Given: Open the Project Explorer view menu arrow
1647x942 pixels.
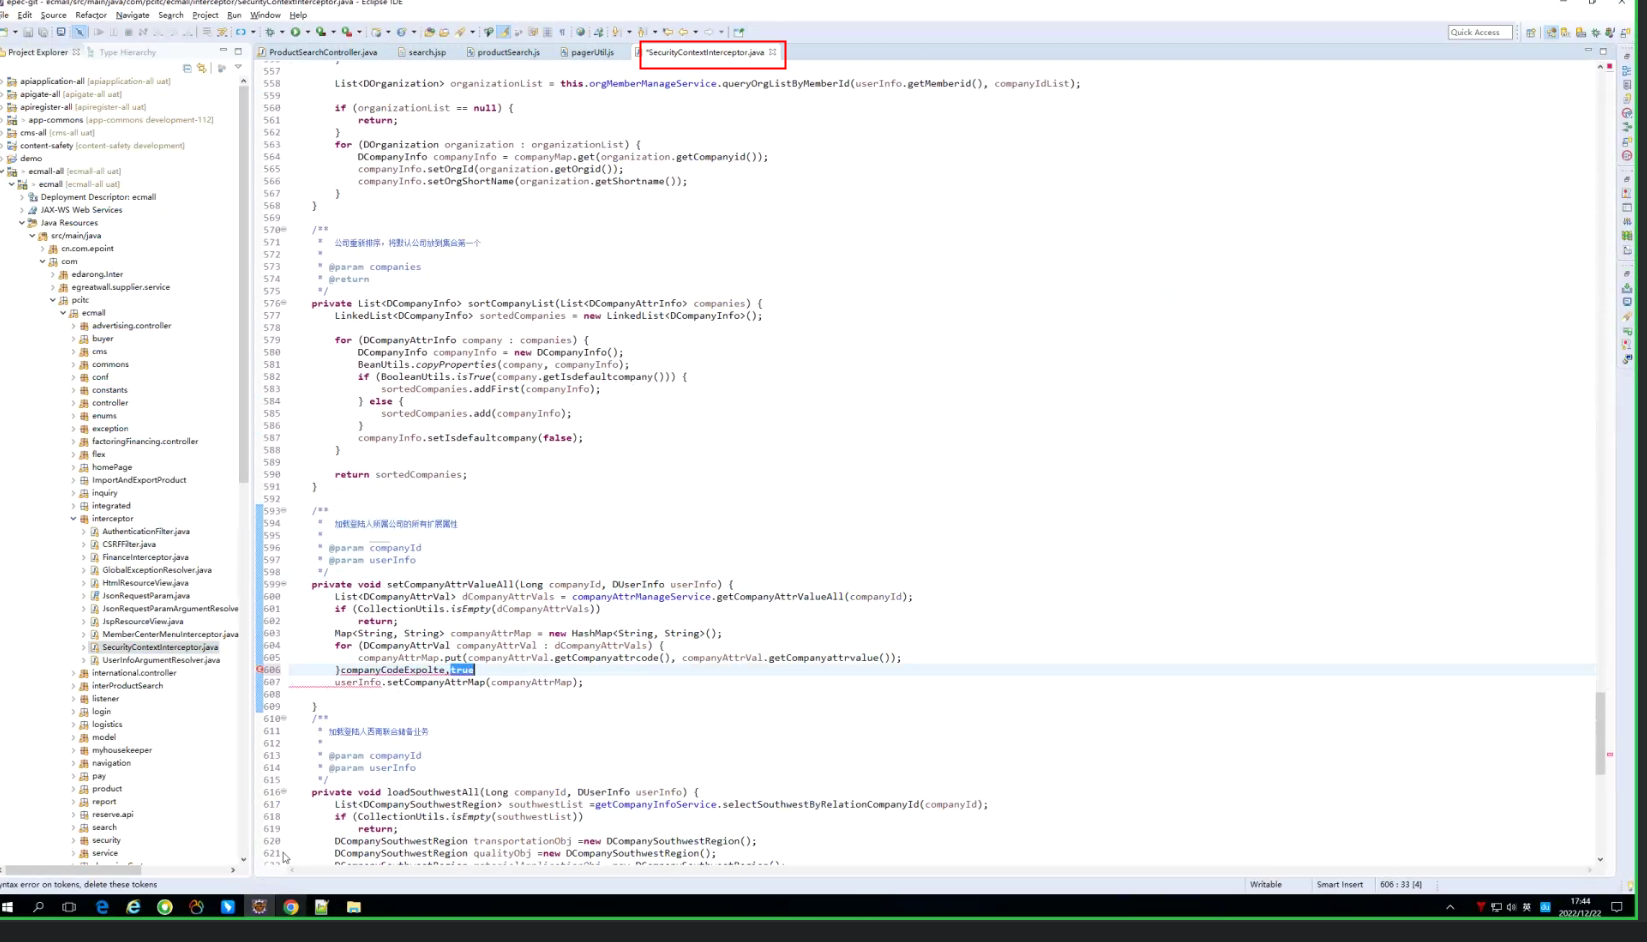Looking at the screenshot, I should tap(238, 68).
